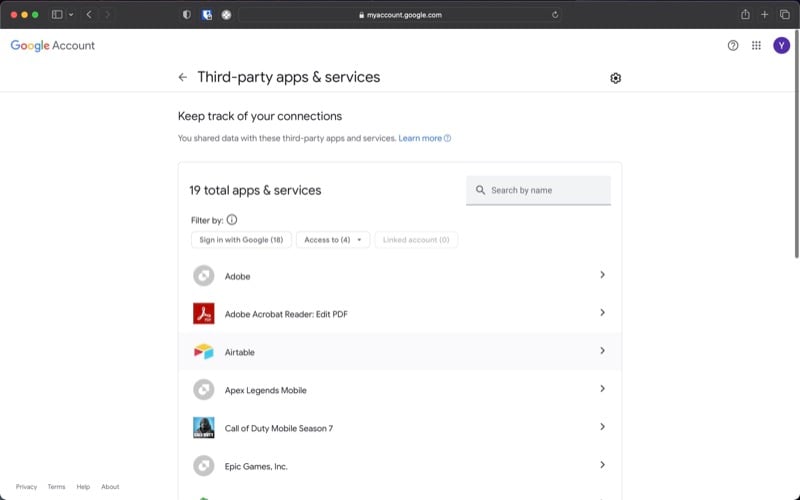Screen dimensions: 800x500
Task: Click the myaccount.google.com address bar
Action: point(400,15)
